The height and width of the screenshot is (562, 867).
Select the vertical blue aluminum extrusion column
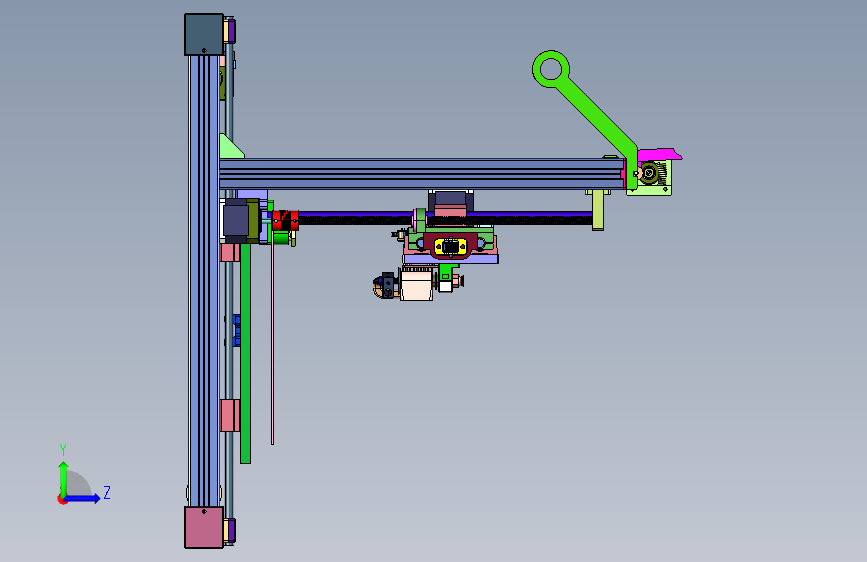coord(204,281)
